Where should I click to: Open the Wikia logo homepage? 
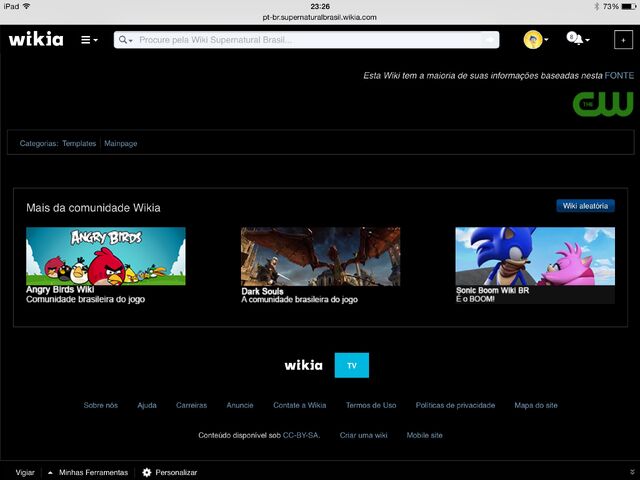coord(36,39)
